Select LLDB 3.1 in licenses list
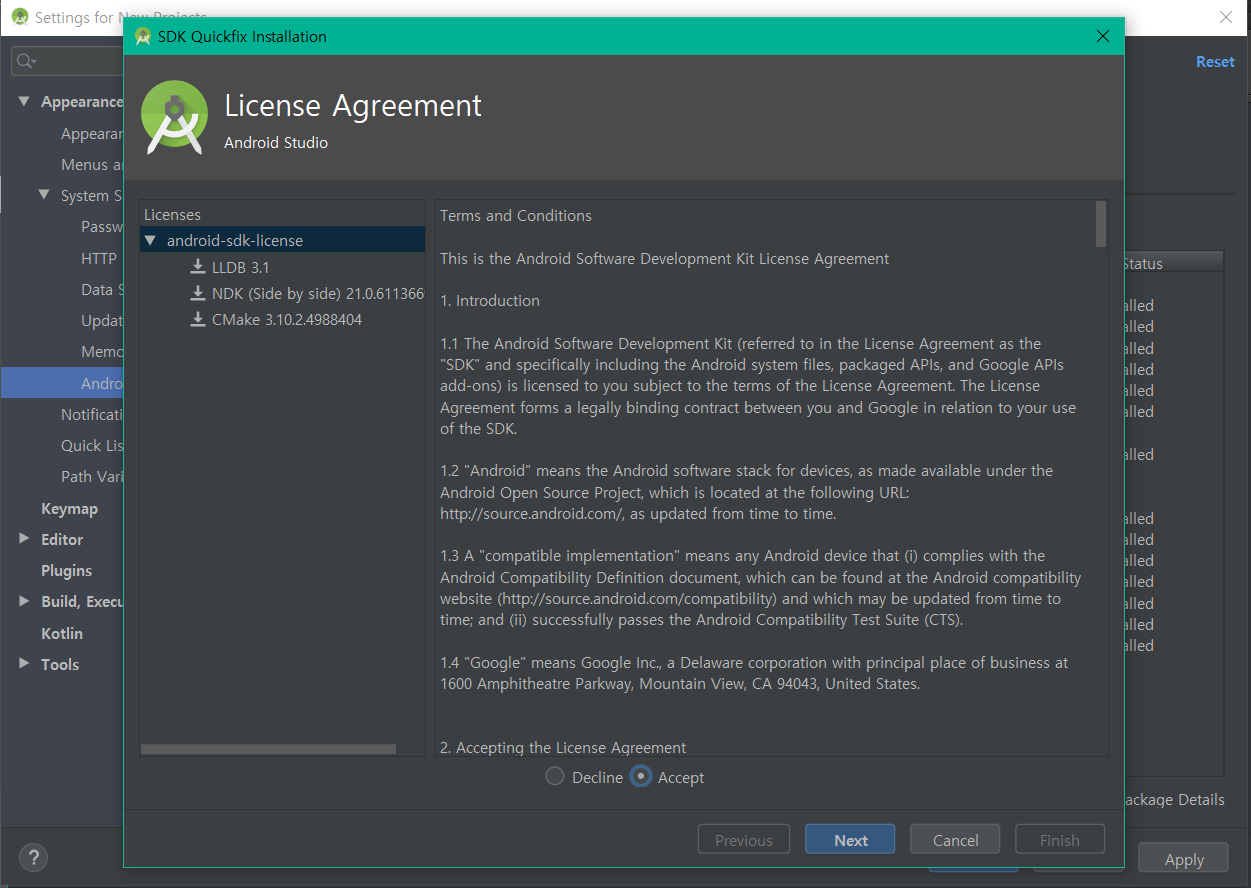 [x=240, y=267]
